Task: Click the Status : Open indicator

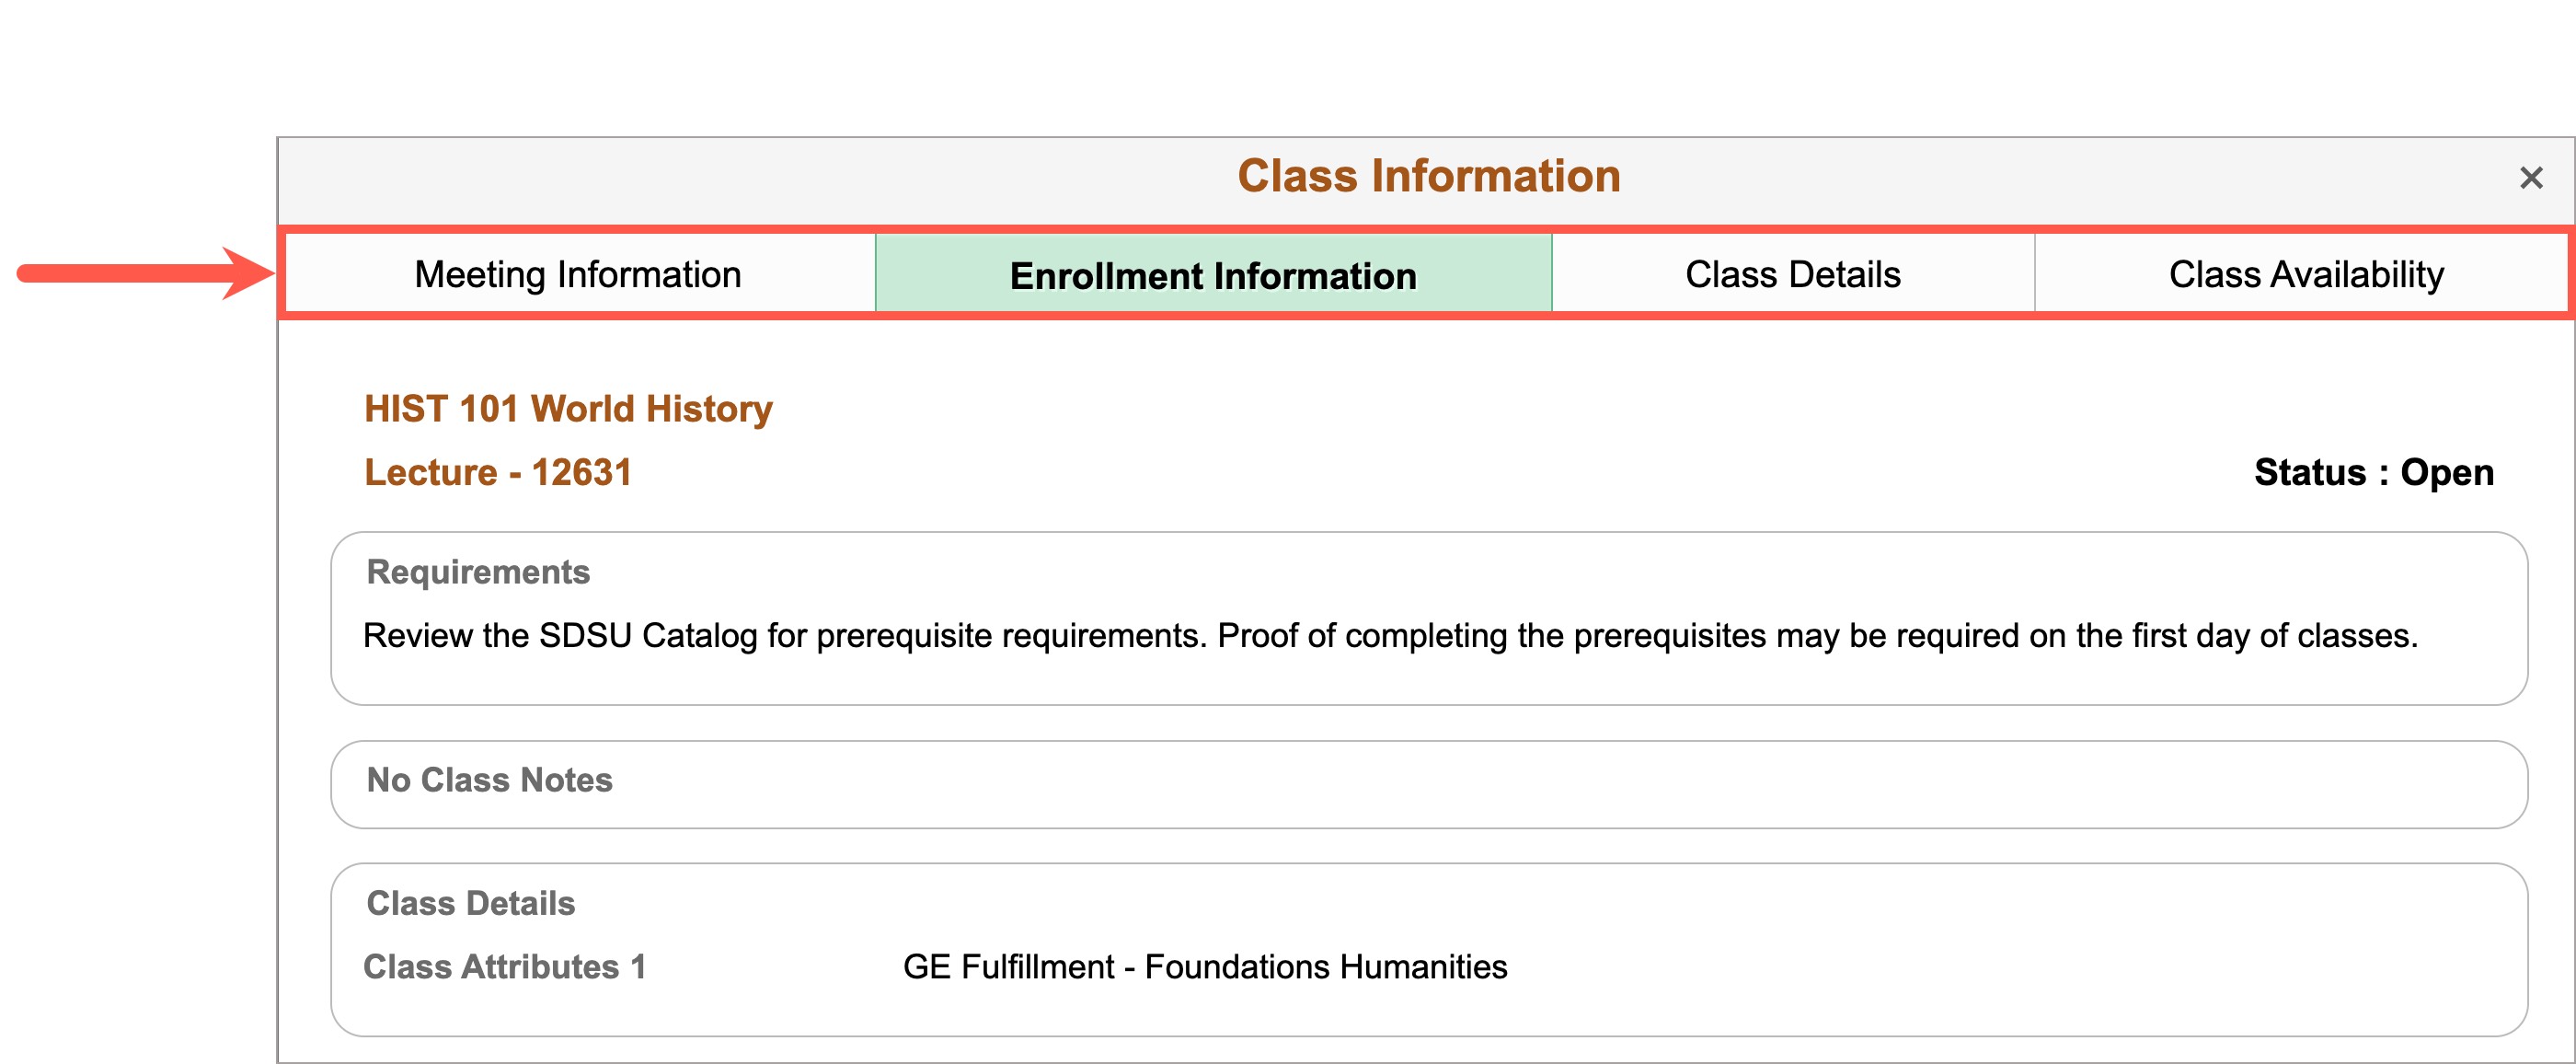Action: point(2373,472)
